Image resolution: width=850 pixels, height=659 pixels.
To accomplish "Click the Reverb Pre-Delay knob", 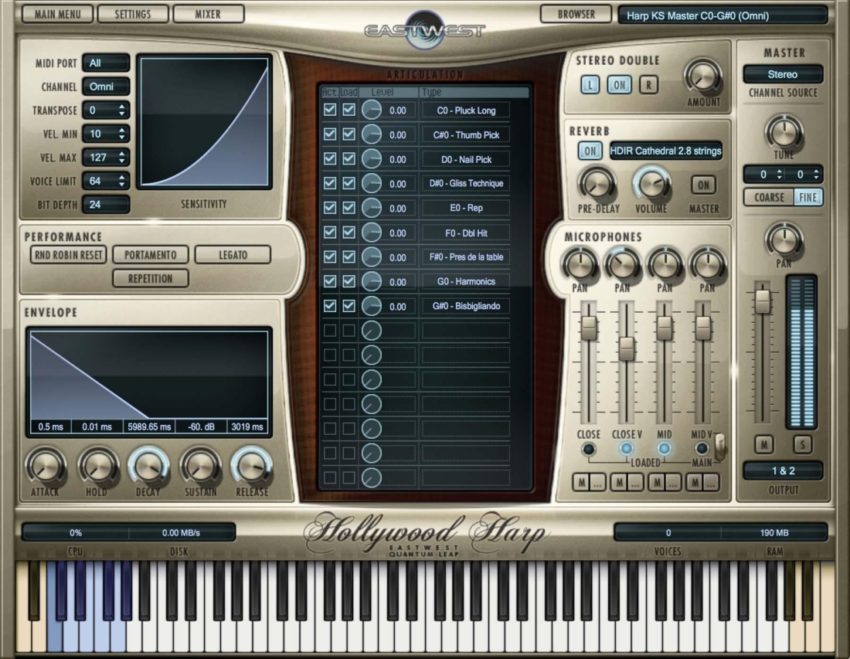I will point(597,184).
